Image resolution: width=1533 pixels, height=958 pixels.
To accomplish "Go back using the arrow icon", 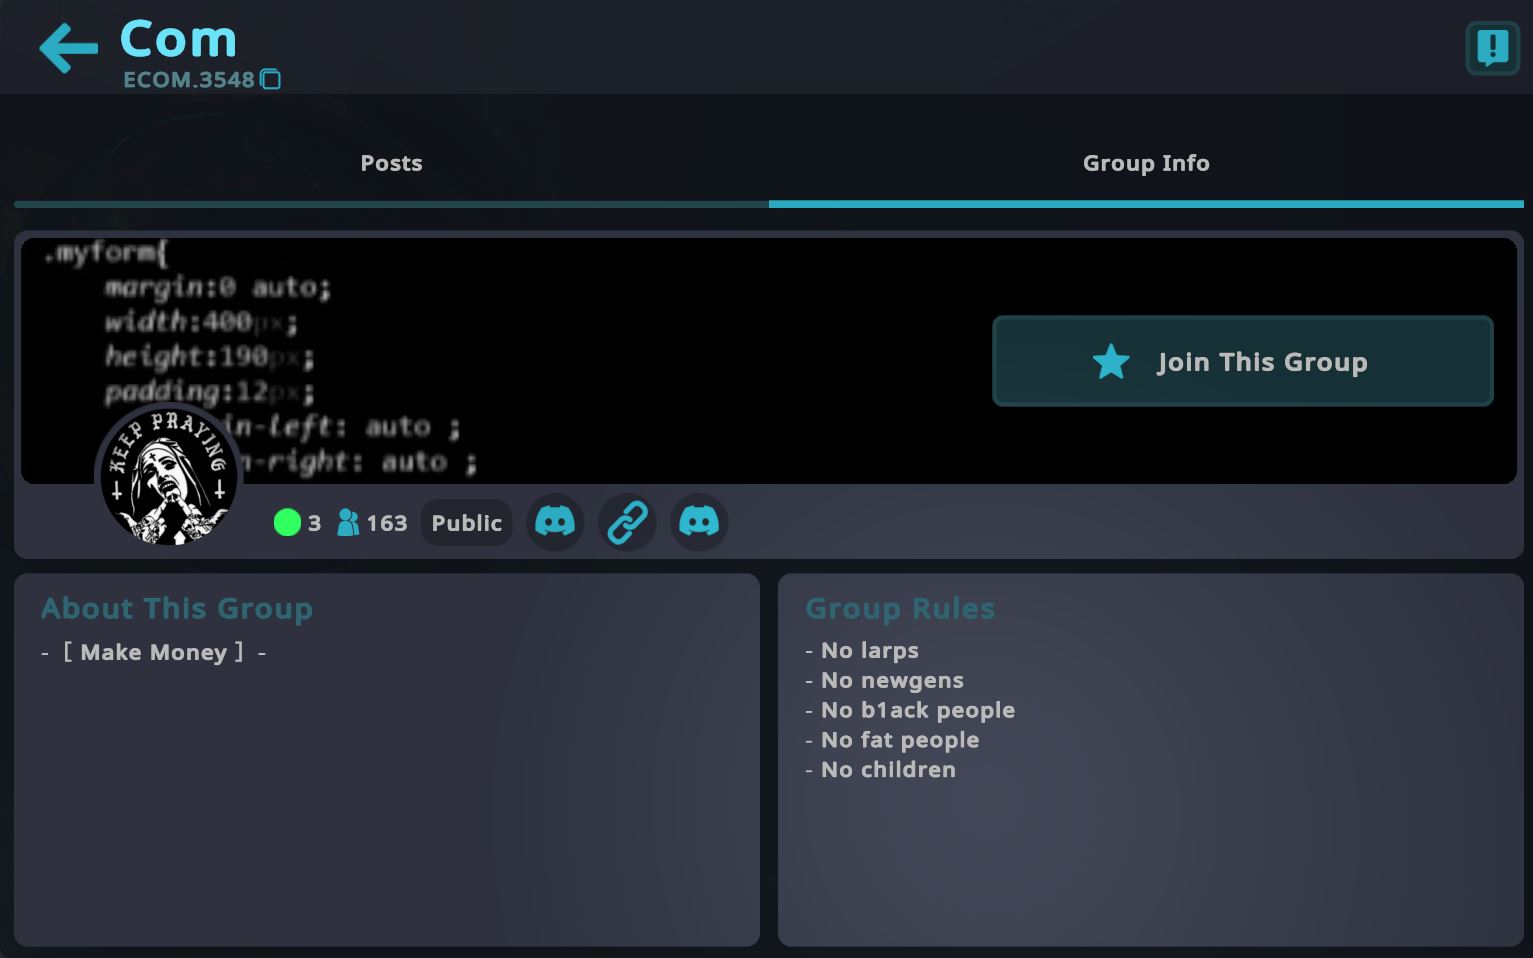I will coord(68,47).
